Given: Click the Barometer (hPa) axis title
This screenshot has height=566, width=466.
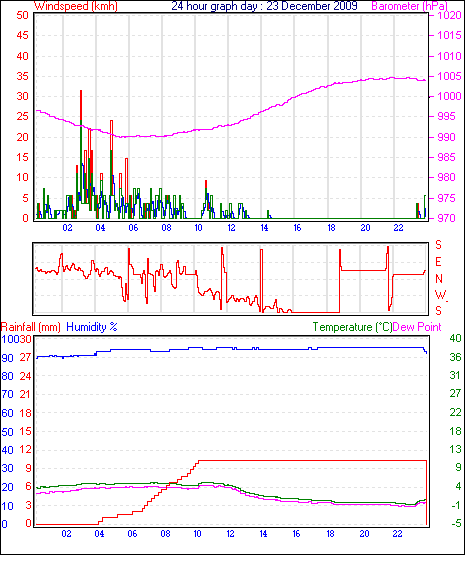Looking at the screenshot, I should click(409, 6).
